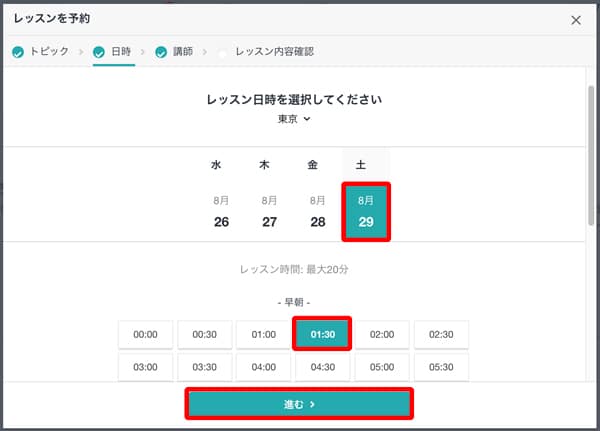Pick the 00:00 time slot
The width and height of the screenshot is (600, 431).
click(145, 335)
